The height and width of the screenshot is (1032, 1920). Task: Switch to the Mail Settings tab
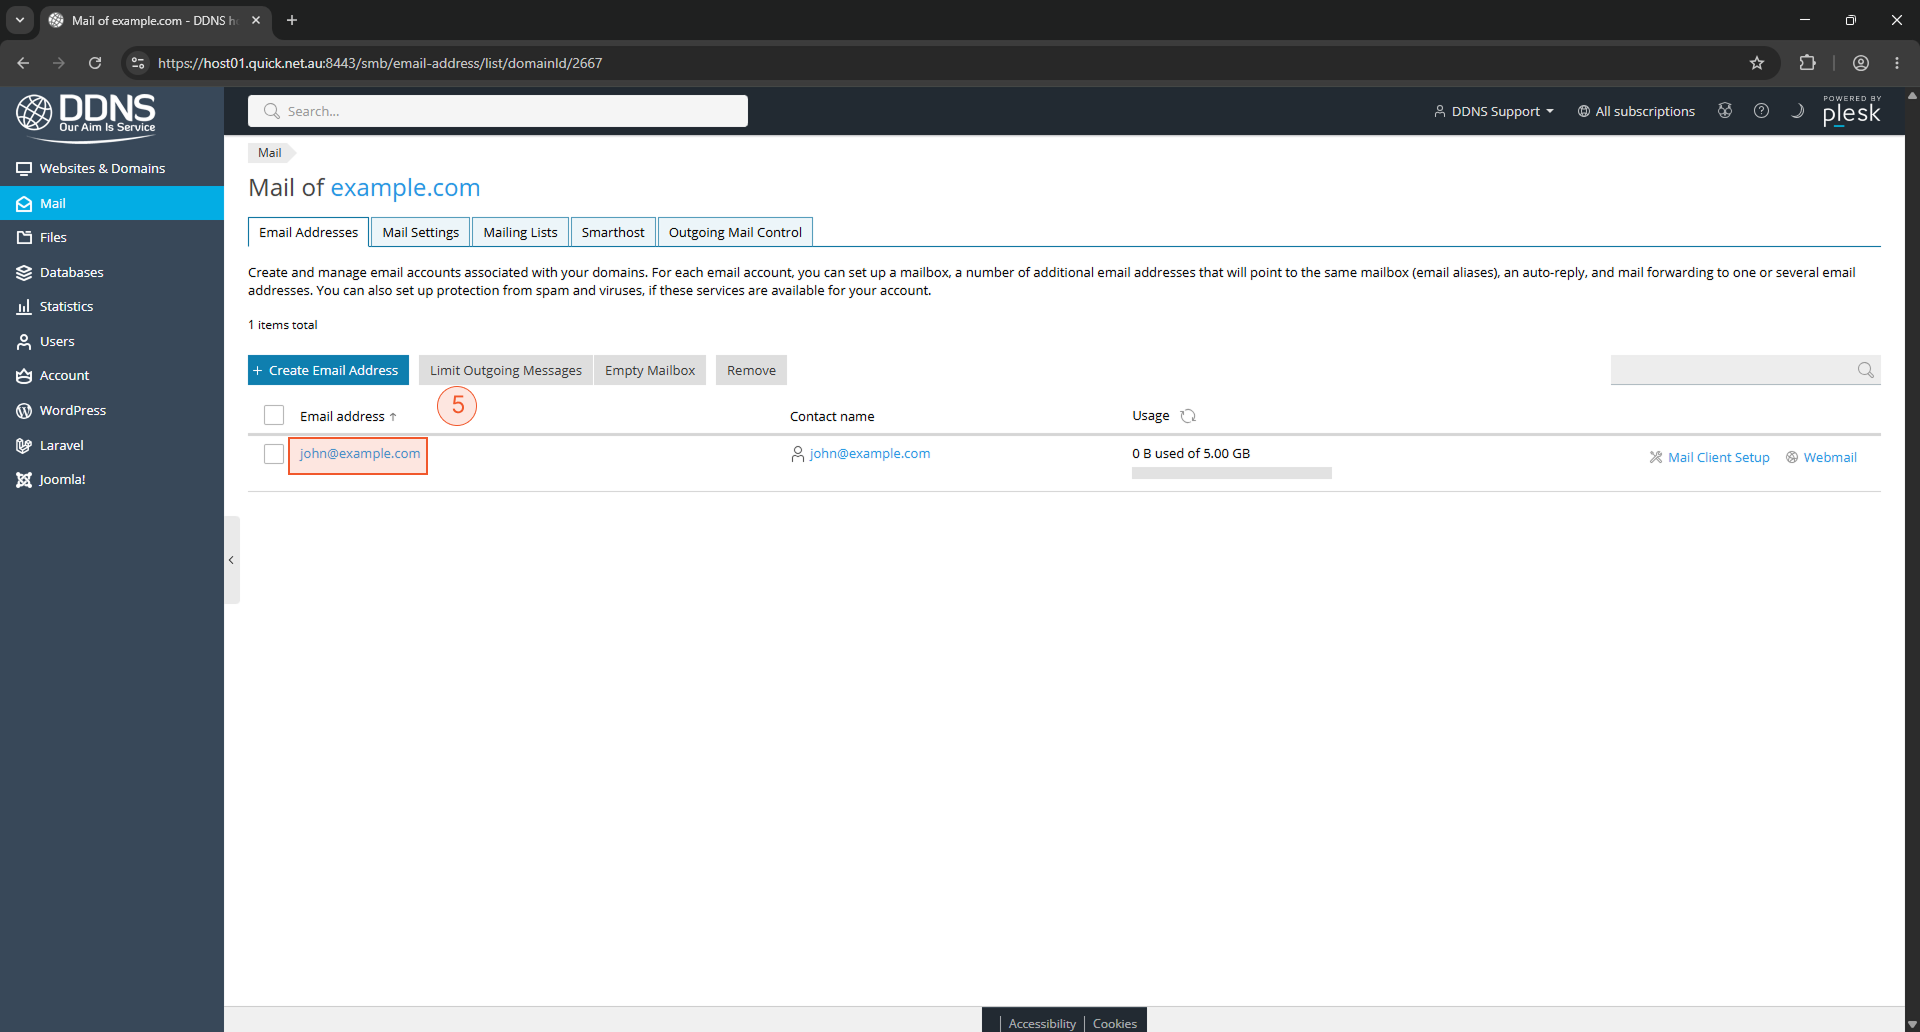pyautogui.click(x=420, y=232)
